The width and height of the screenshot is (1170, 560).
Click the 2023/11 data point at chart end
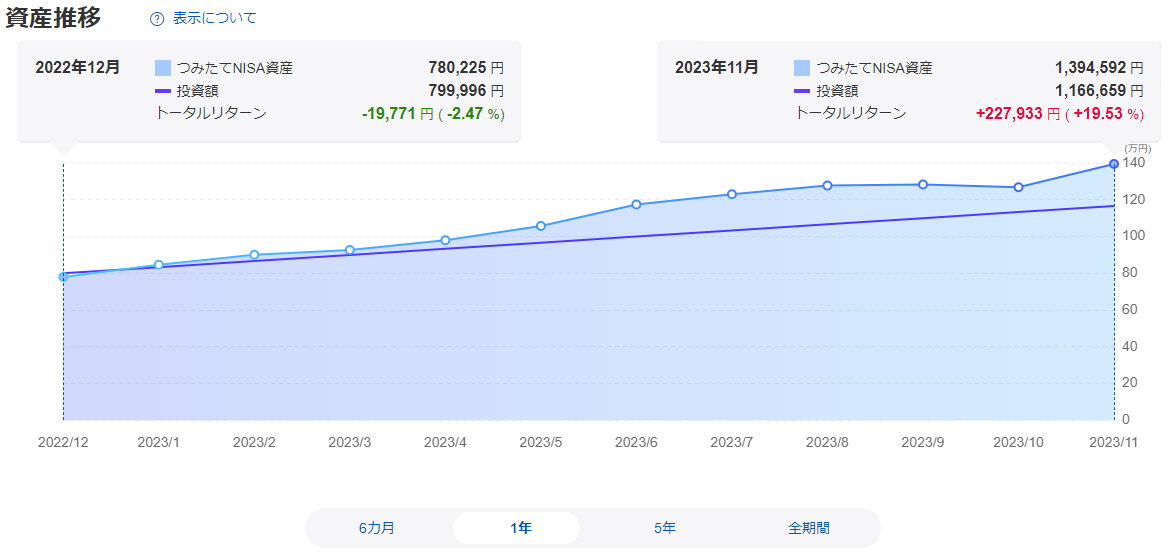(x=1114, y=164)
